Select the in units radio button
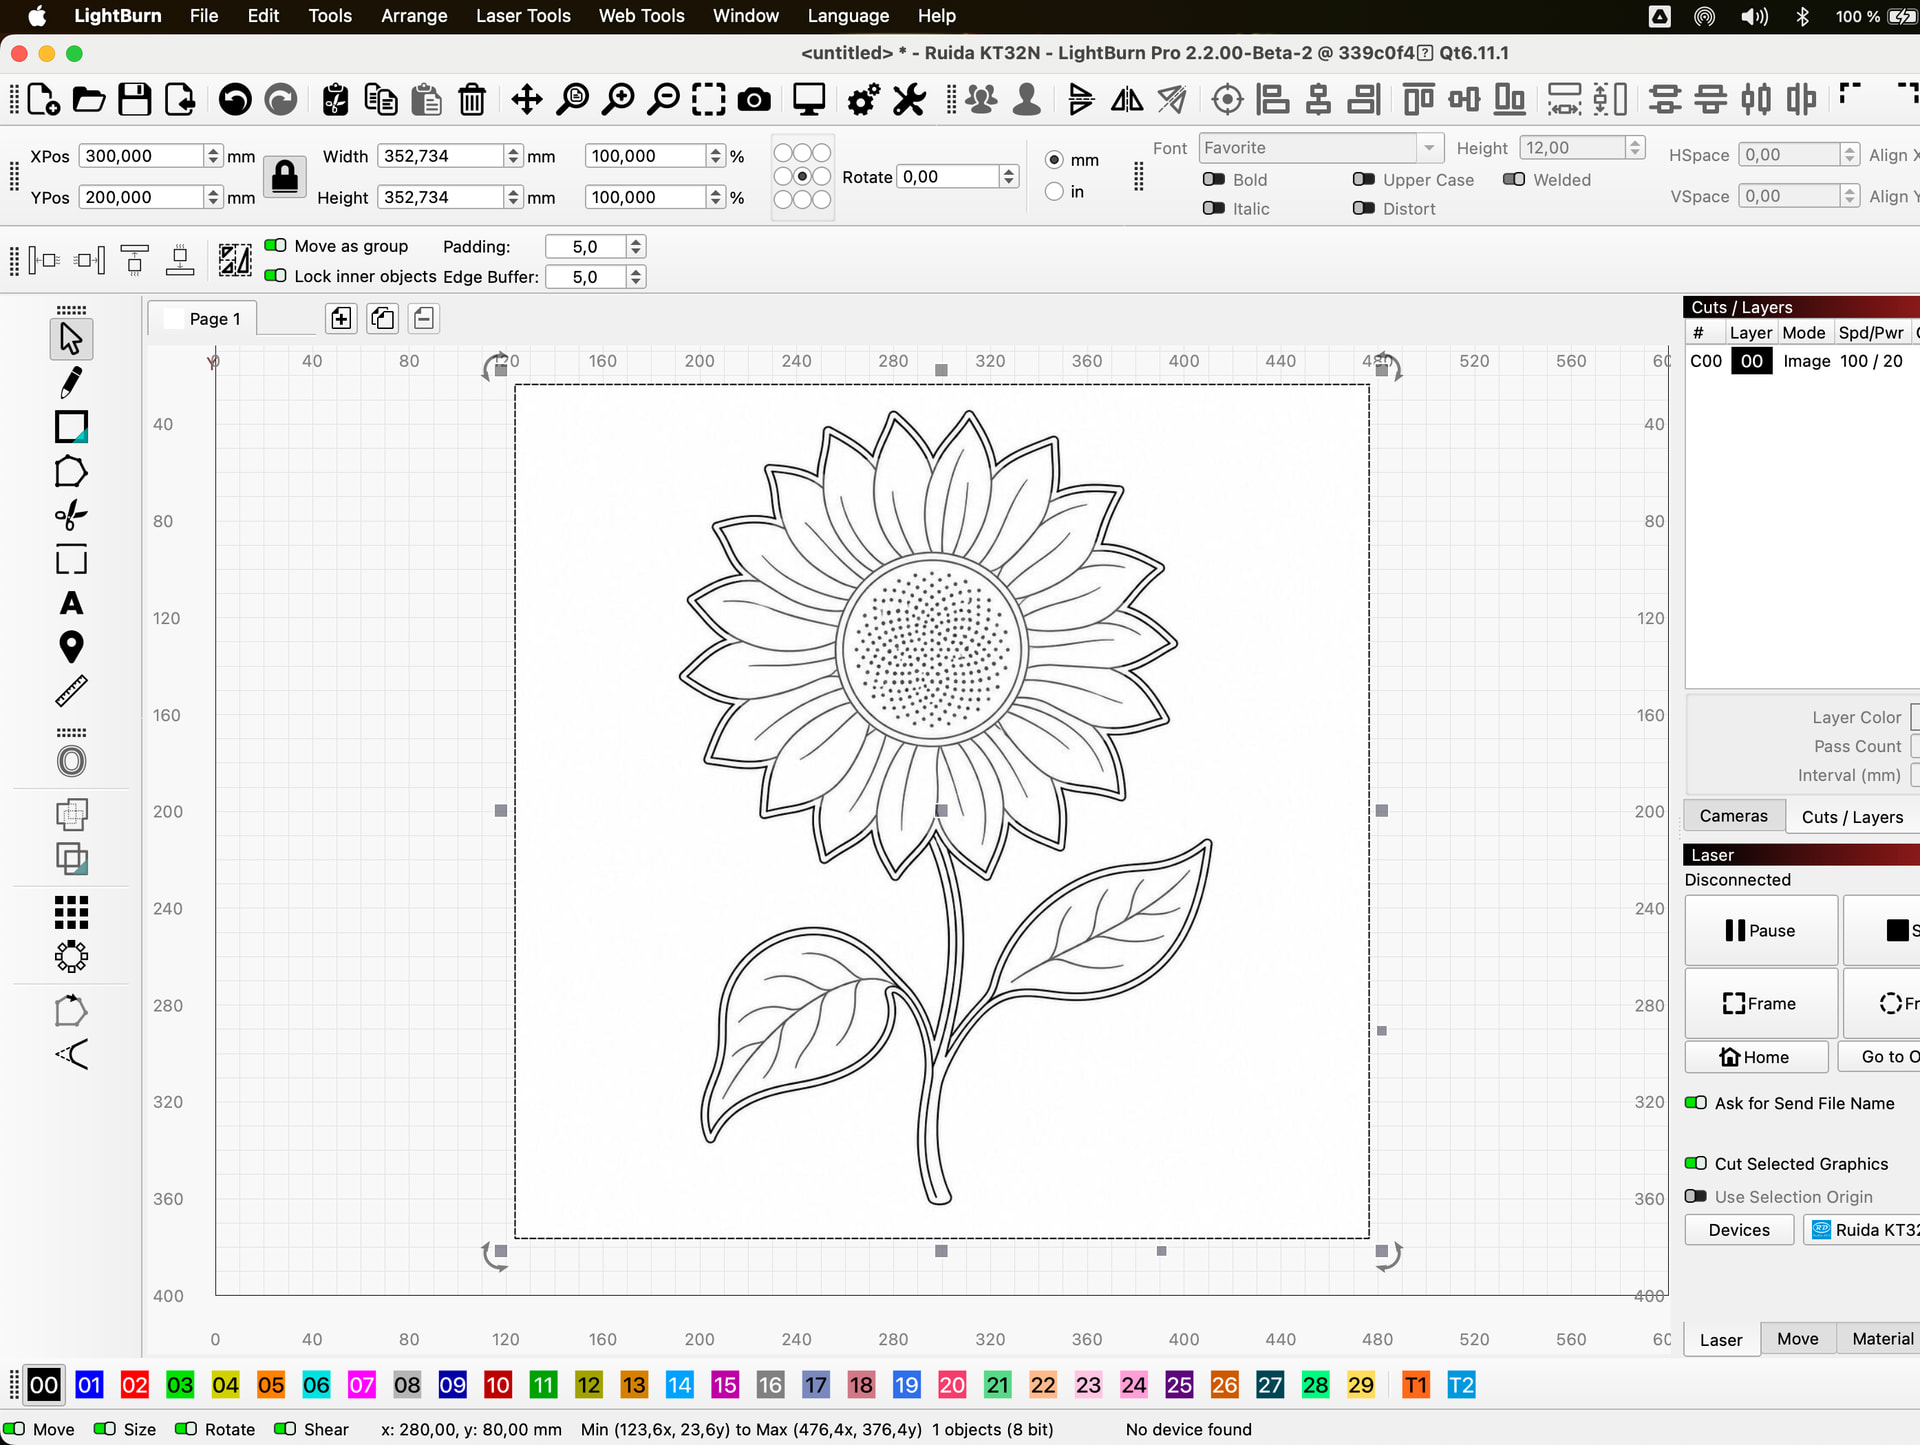1920x1445 pixels. tap(1054, 191)
